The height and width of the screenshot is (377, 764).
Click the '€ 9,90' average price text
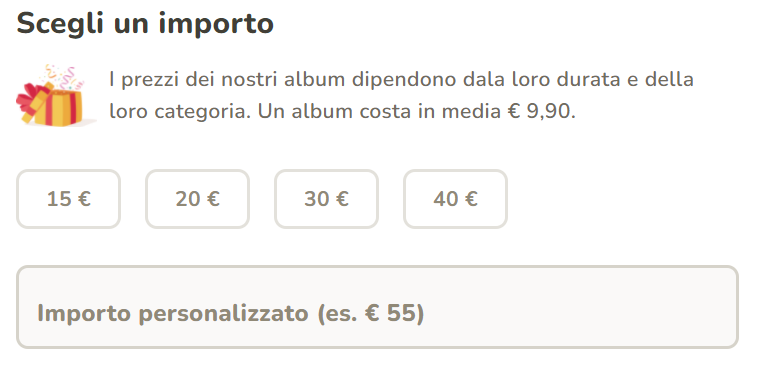coord(541,112)
